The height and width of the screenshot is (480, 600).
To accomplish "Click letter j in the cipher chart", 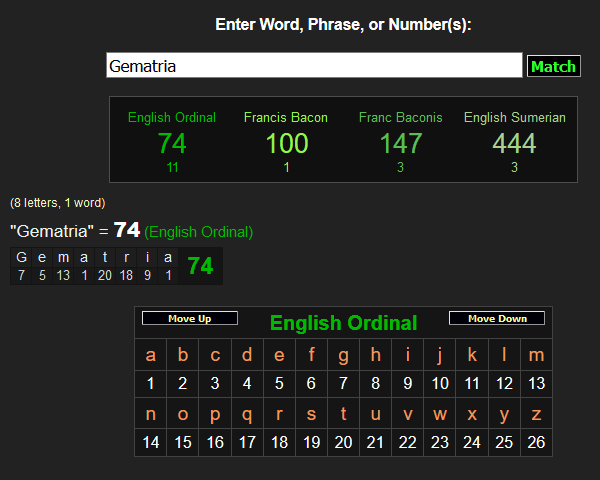I will (440, 355).
